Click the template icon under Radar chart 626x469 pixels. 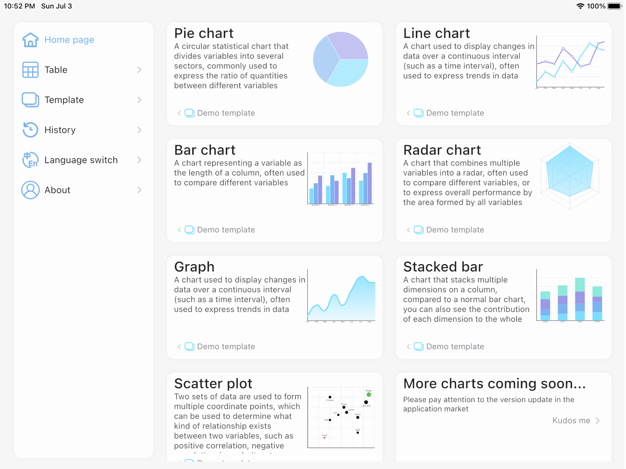pyautogui.click(x=418, y=230)
